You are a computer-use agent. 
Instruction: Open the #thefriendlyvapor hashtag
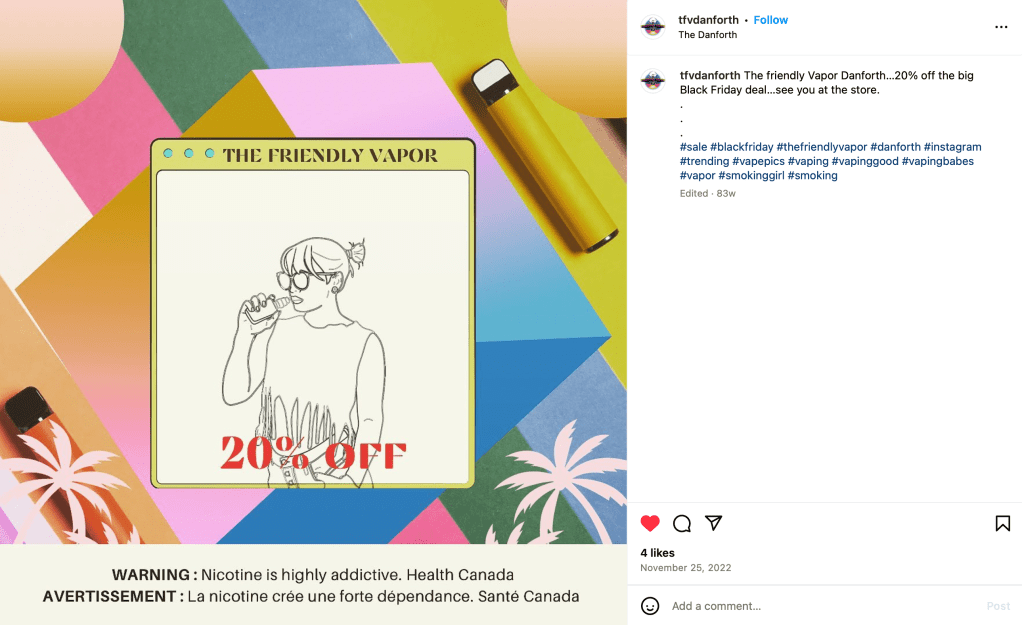tap(821, 147)
